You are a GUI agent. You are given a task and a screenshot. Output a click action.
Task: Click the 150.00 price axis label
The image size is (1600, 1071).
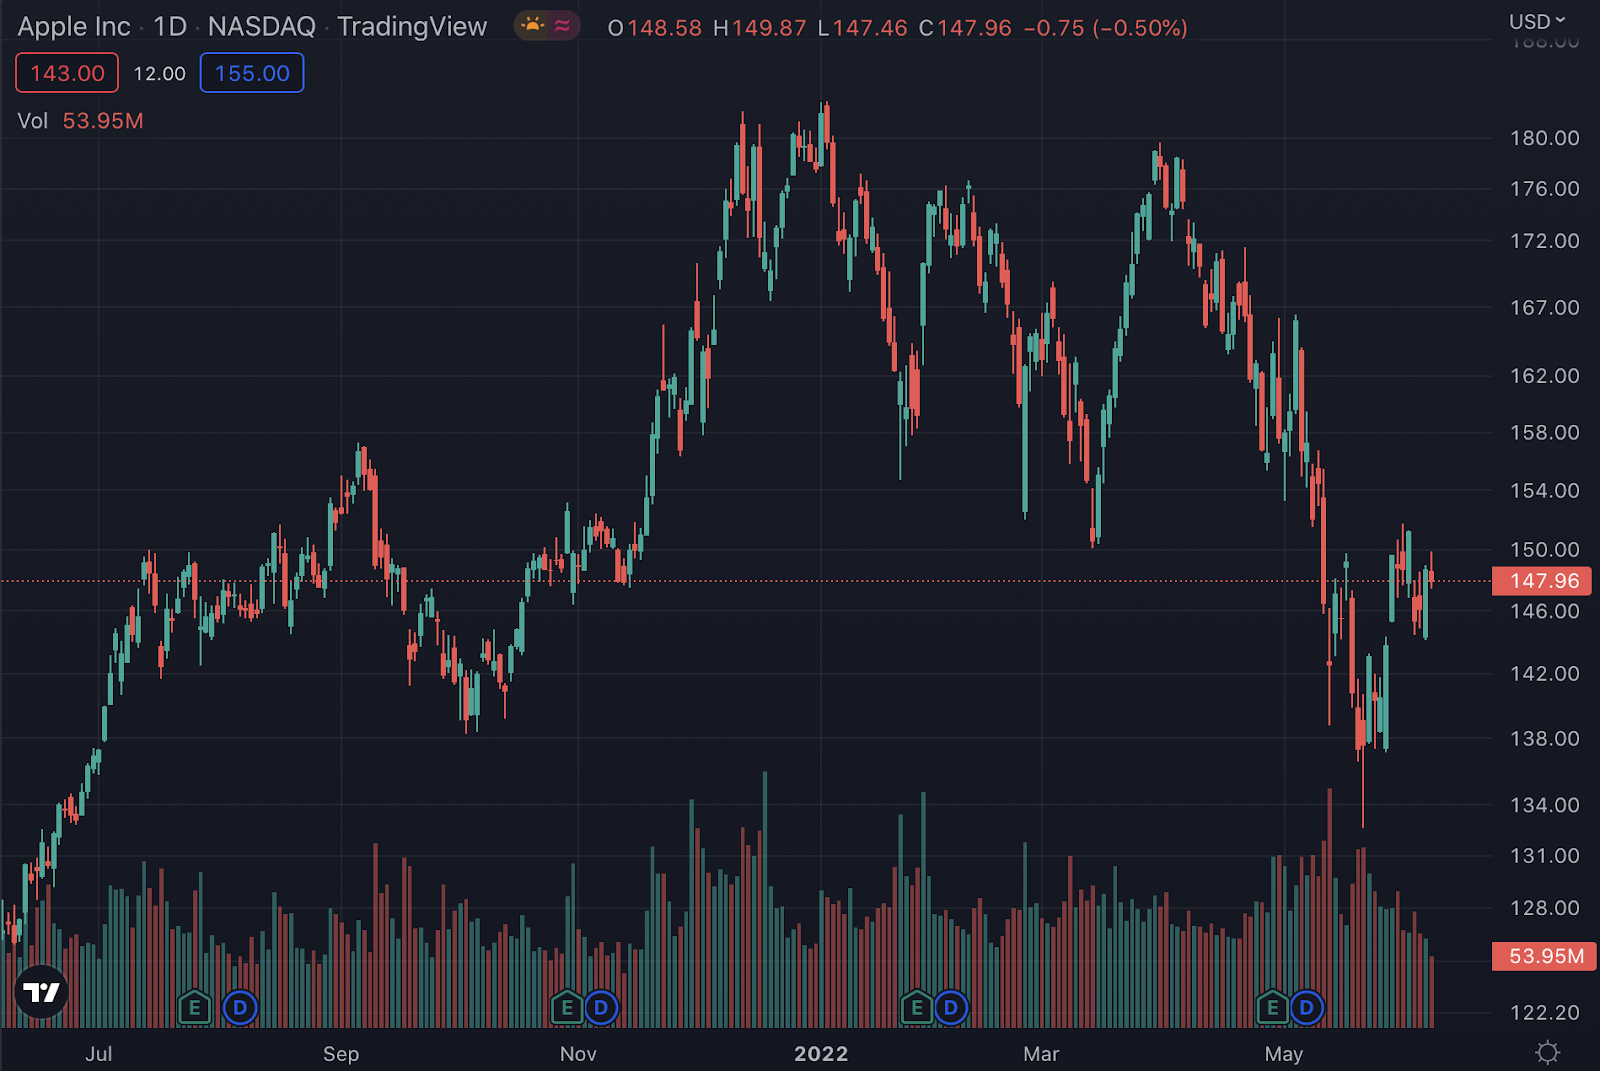click(1545, 550)
